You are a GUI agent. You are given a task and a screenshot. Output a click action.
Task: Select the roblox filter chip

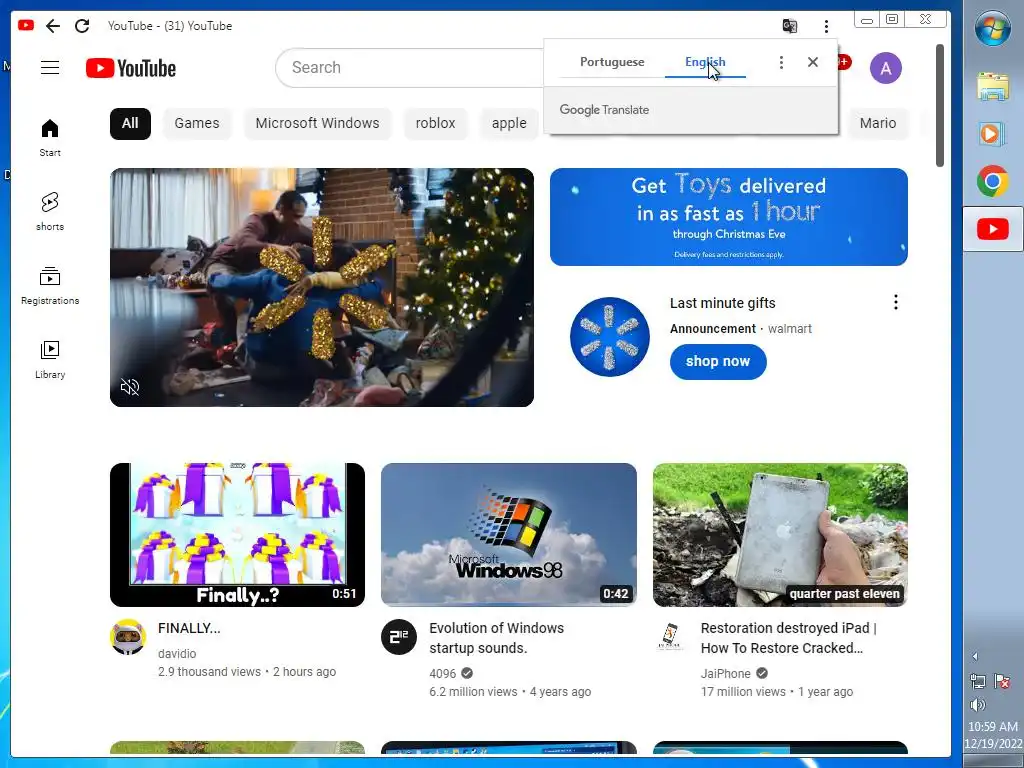(435, 123)
